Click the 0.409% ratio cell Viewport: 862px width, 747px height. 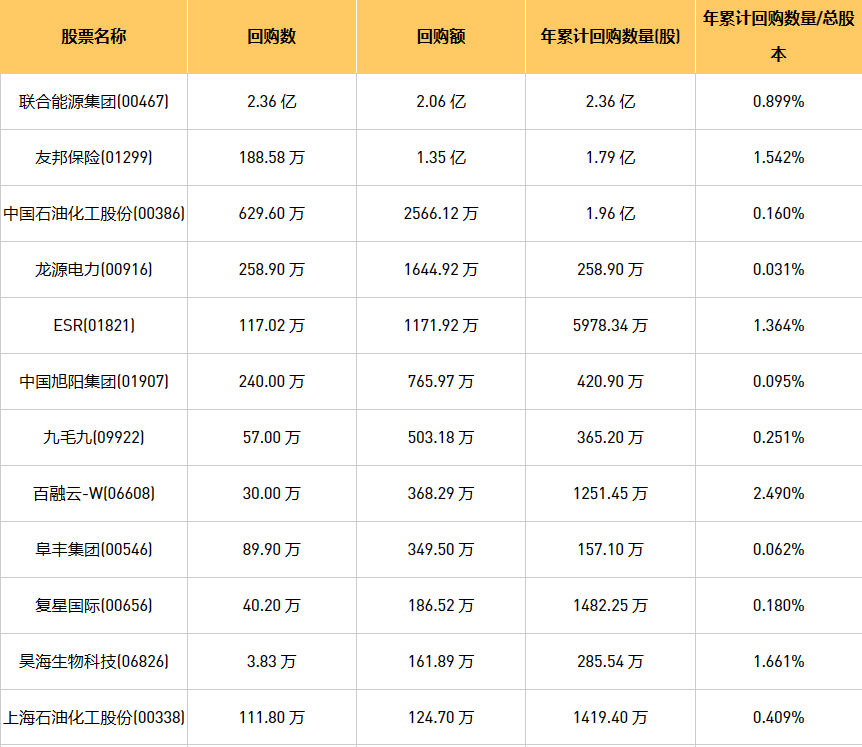click(778, 718)
